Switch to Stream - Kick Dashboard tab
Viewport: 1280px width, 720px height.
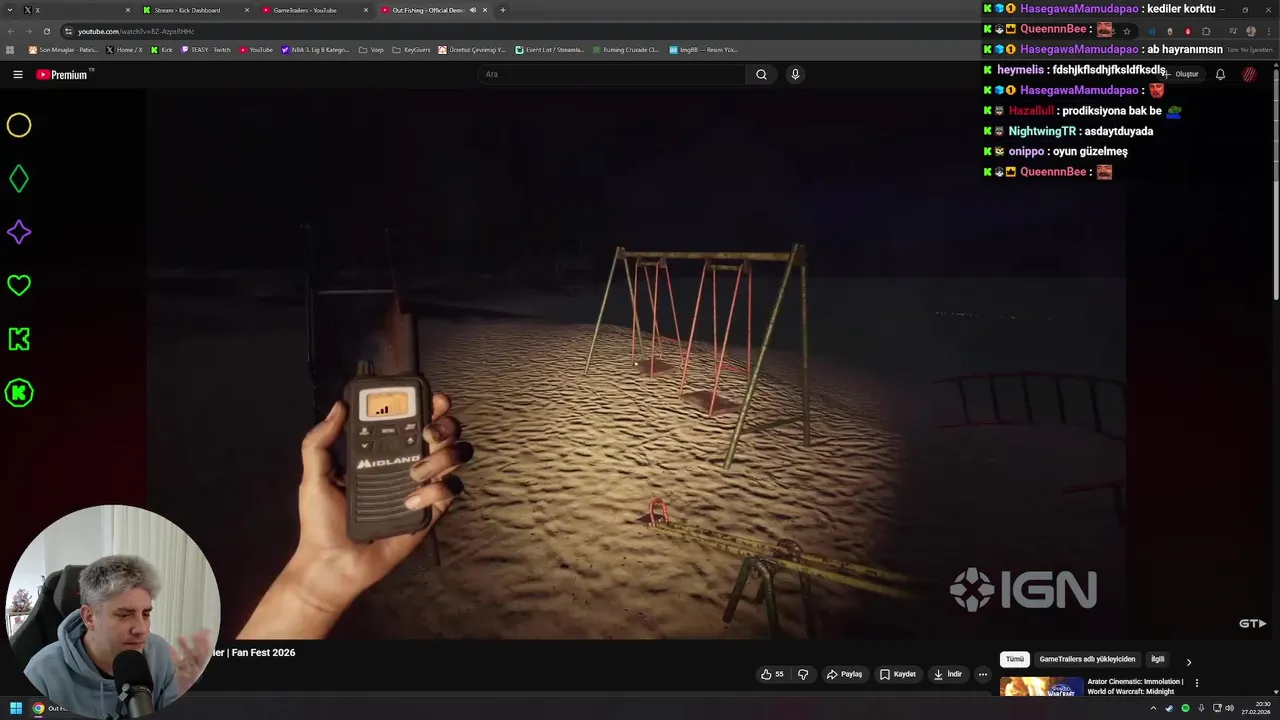coord(195,10)
